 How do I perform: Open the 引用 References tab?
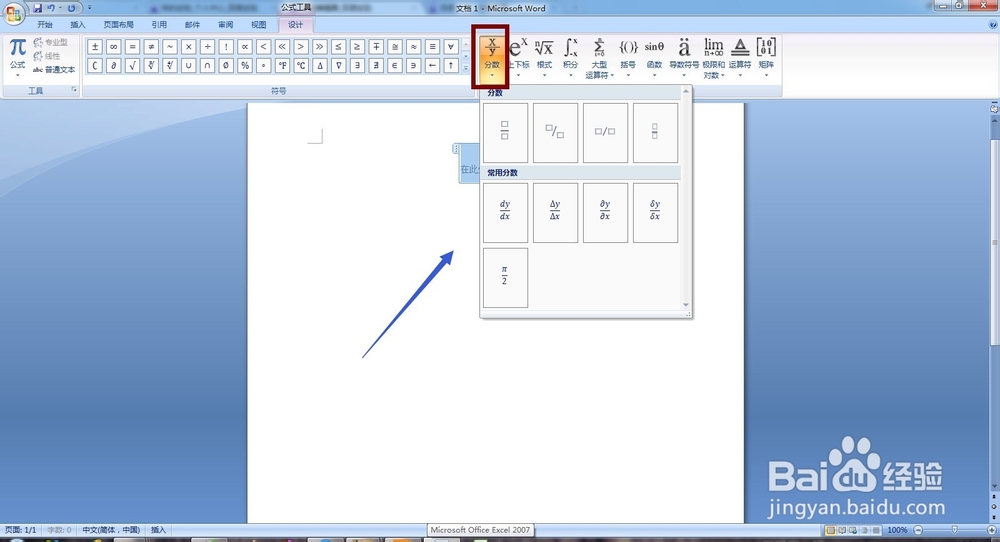tap(159, 25)
